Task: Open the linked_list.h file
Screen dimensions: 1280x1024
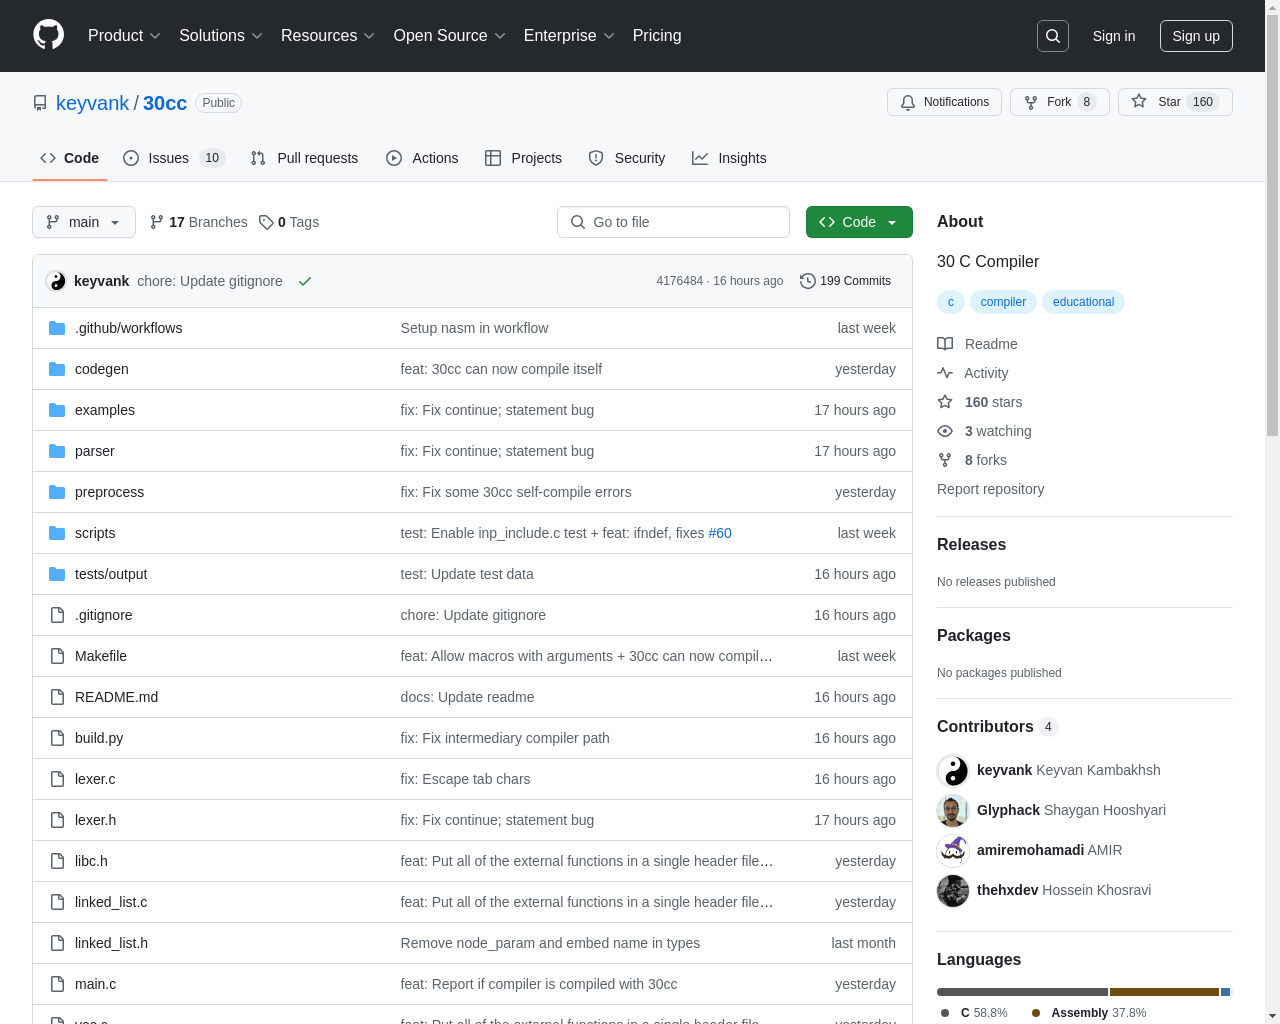Action: click(111, 943)
